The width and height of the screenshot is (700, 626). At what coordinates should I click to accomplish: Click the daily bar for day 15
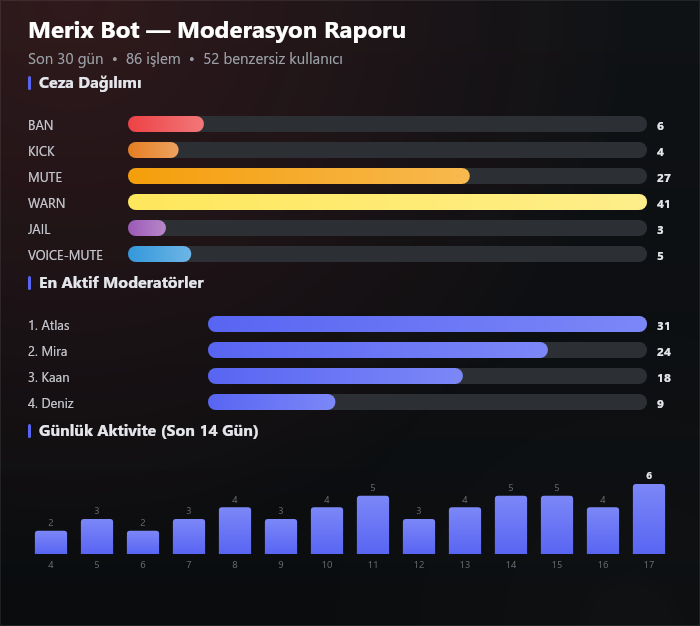(557, 525)
